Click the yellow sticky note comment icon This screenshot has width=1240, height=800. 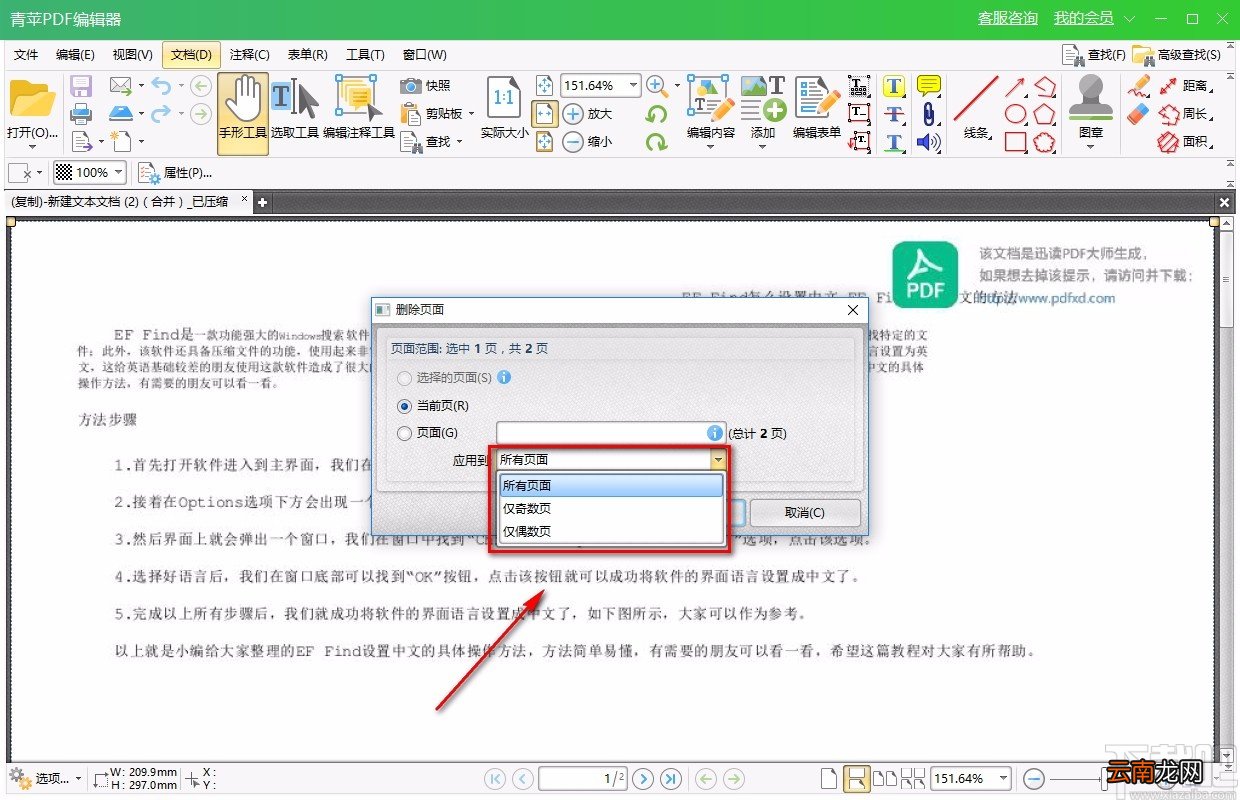pos(929,86)
